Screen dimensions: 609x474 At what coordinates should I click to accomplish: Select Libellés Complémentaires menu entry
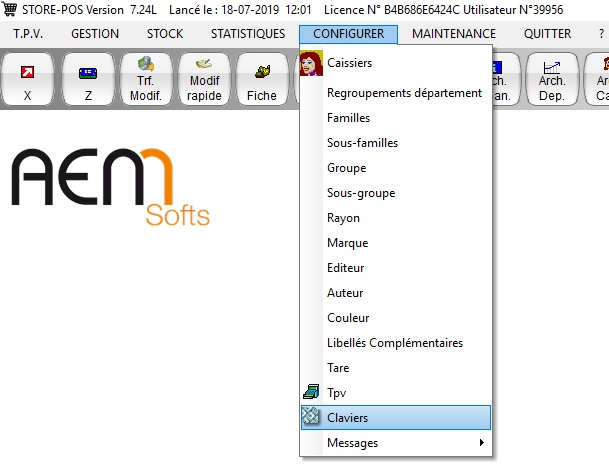pos(394,342)
